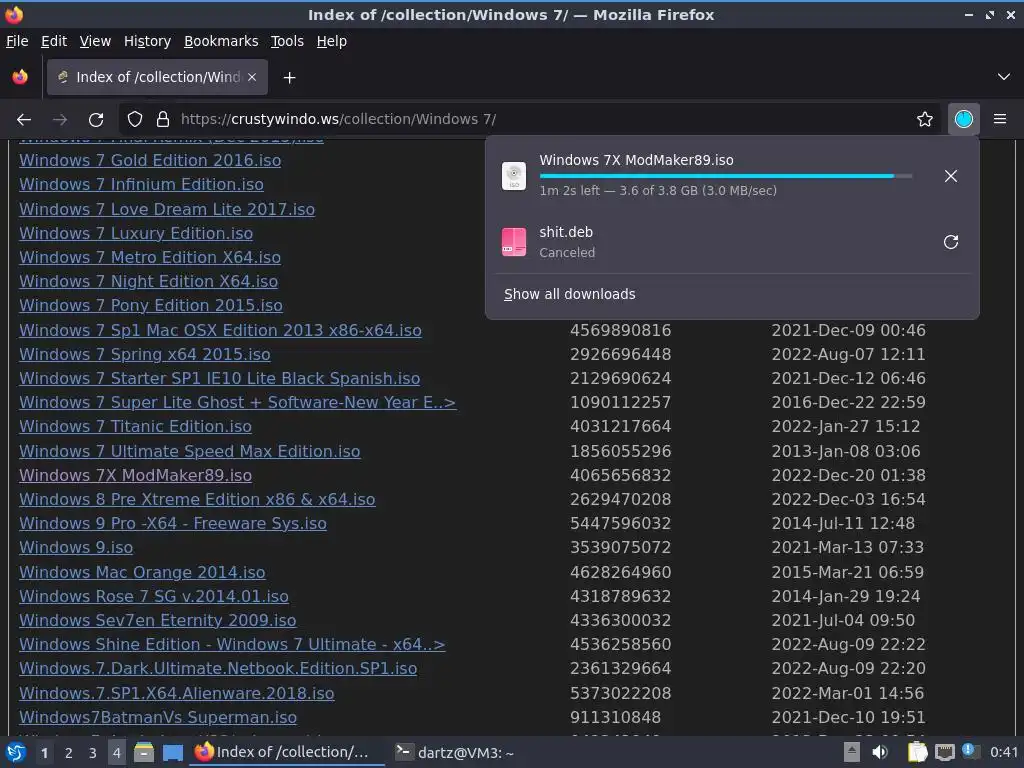Viewport: 1024px width, 768px height.
Task: Open a new tab
Action: (289, 78)
